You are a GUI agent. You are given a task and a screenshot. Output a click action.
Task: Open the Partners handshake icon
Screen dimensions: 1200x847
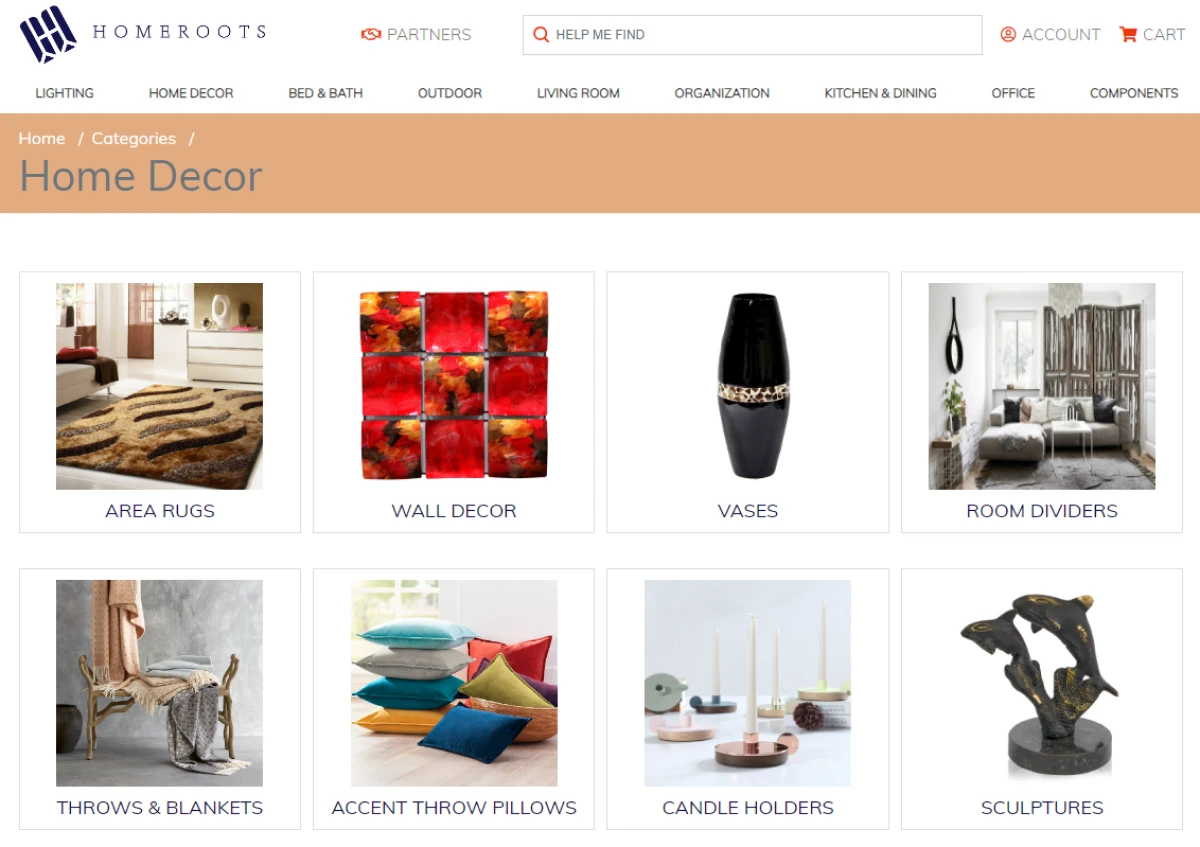pos(371,34)
